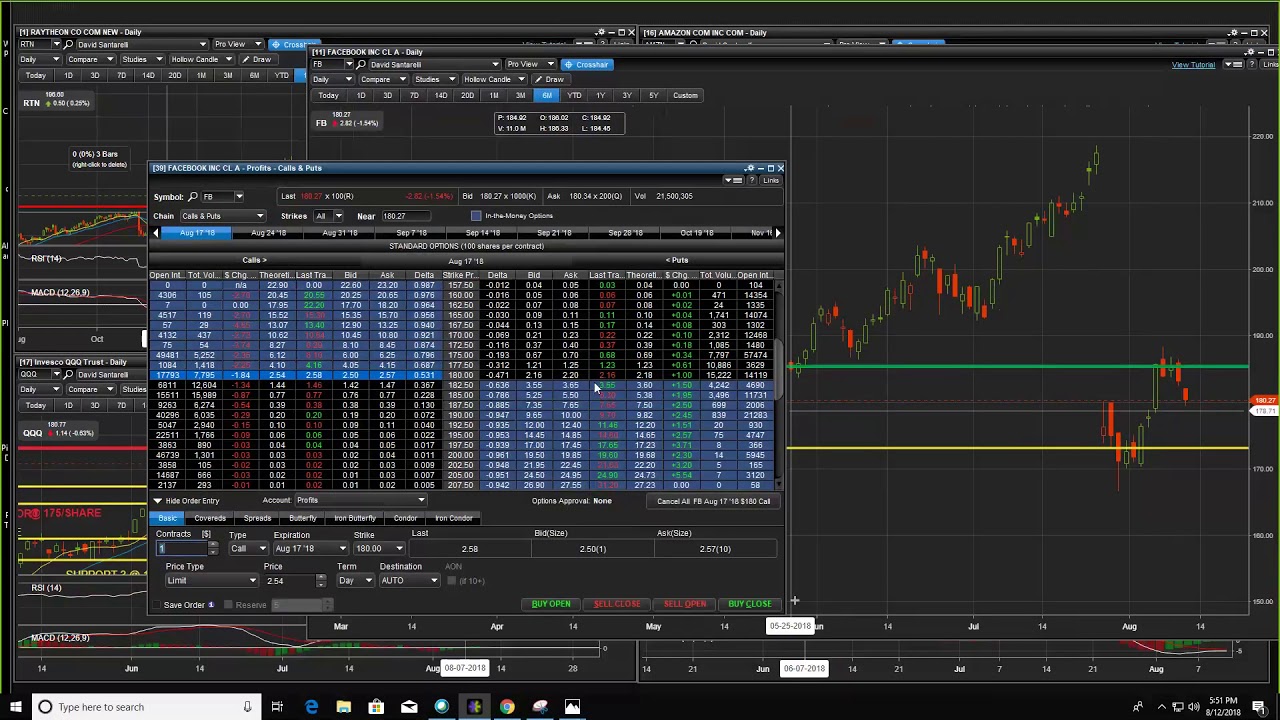The width and height of the screenshot is (1280, 720).
Task: Select the Aug 24 '18 expiration tab
Action: pos(269,233)
